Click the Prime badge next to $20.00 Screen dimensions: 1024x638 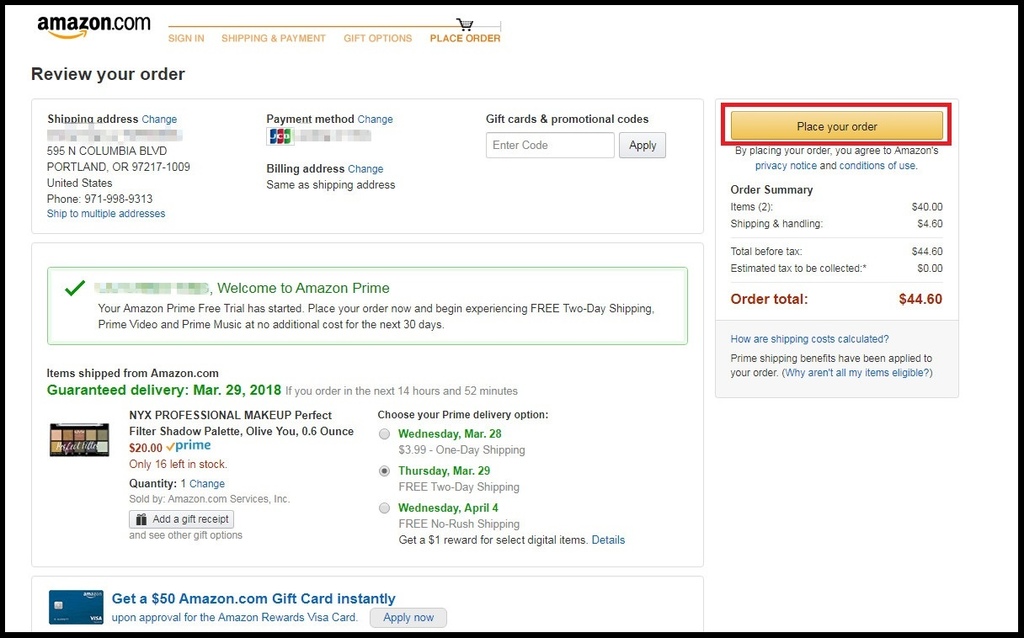(x=188, y=446)
